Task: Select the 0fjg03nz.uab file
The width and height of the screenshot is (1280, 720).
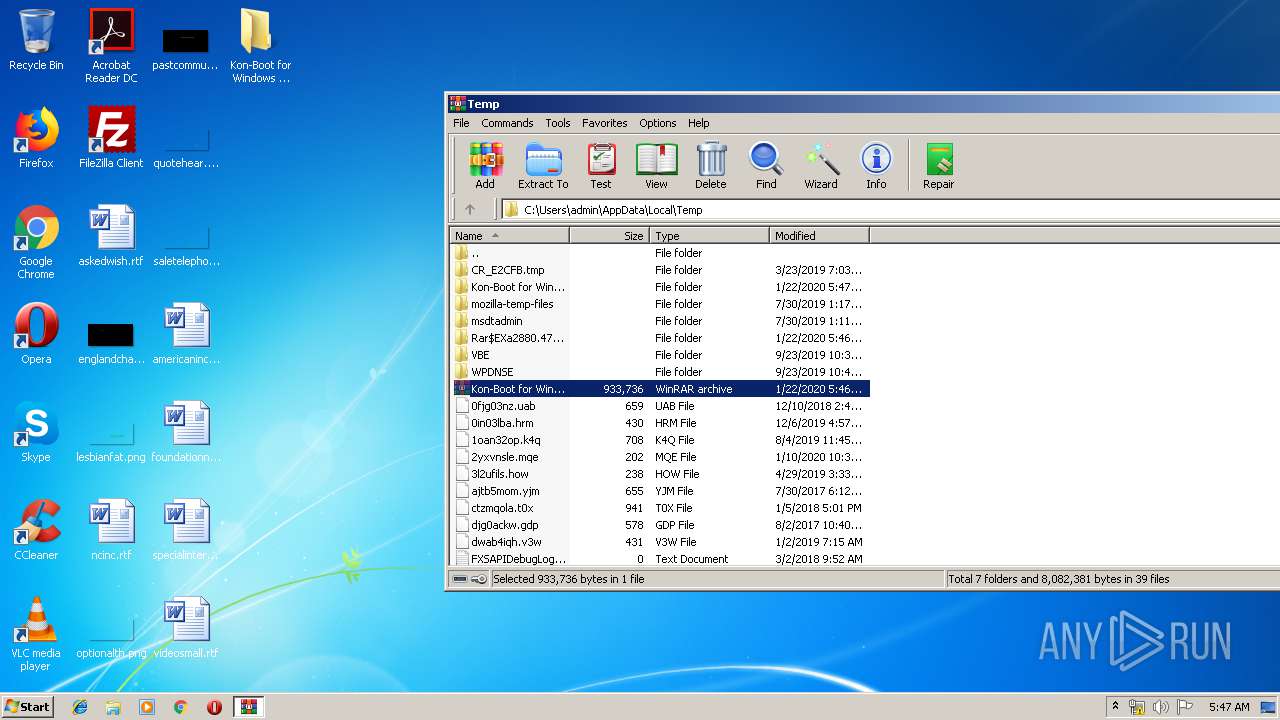Action: click(660, 406)
